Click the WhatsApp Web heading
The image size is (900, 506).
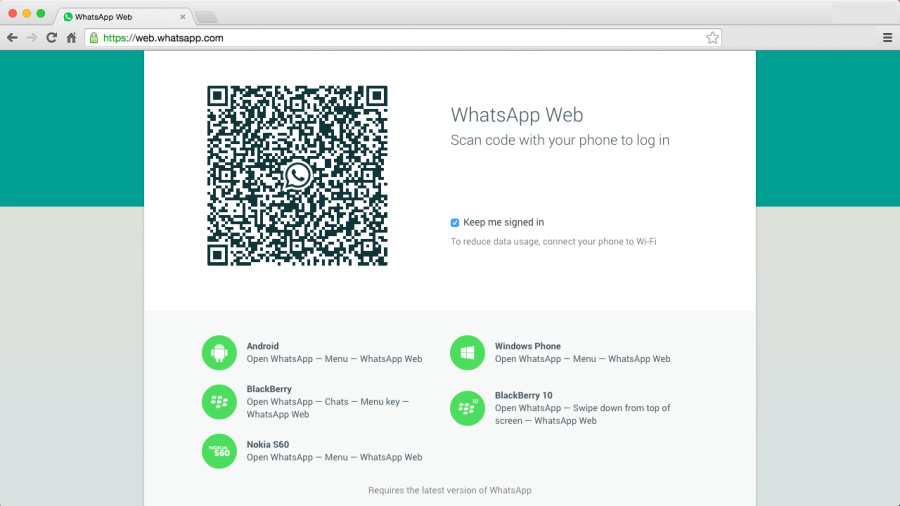pyautogui.click(x=517, y=115)
